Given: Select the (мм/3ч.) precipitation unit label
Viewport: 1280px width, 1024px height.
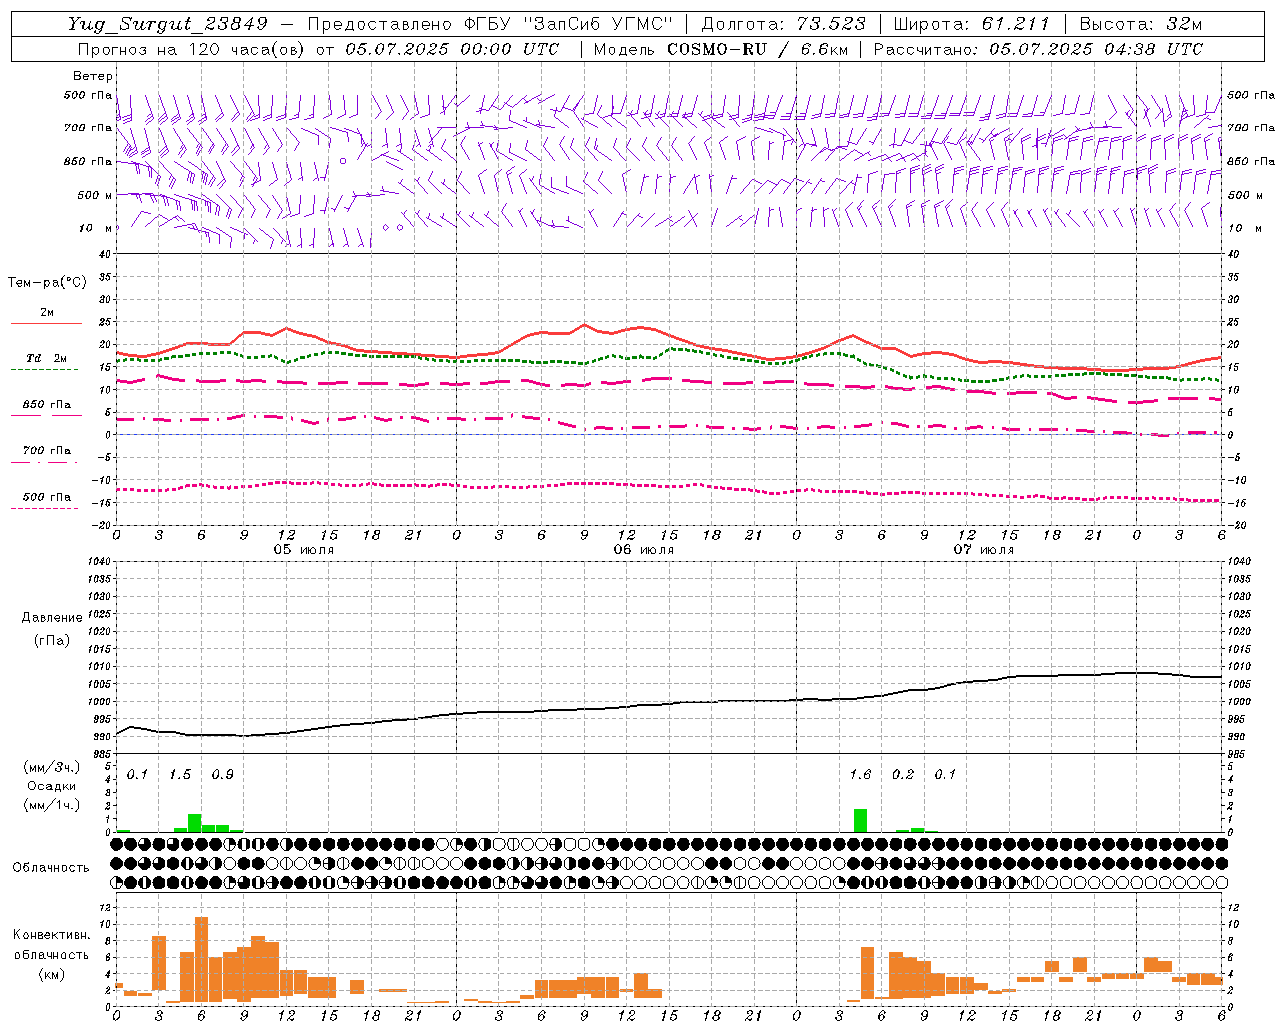Looking at the screenshot, I should click(x=51, y=767).
